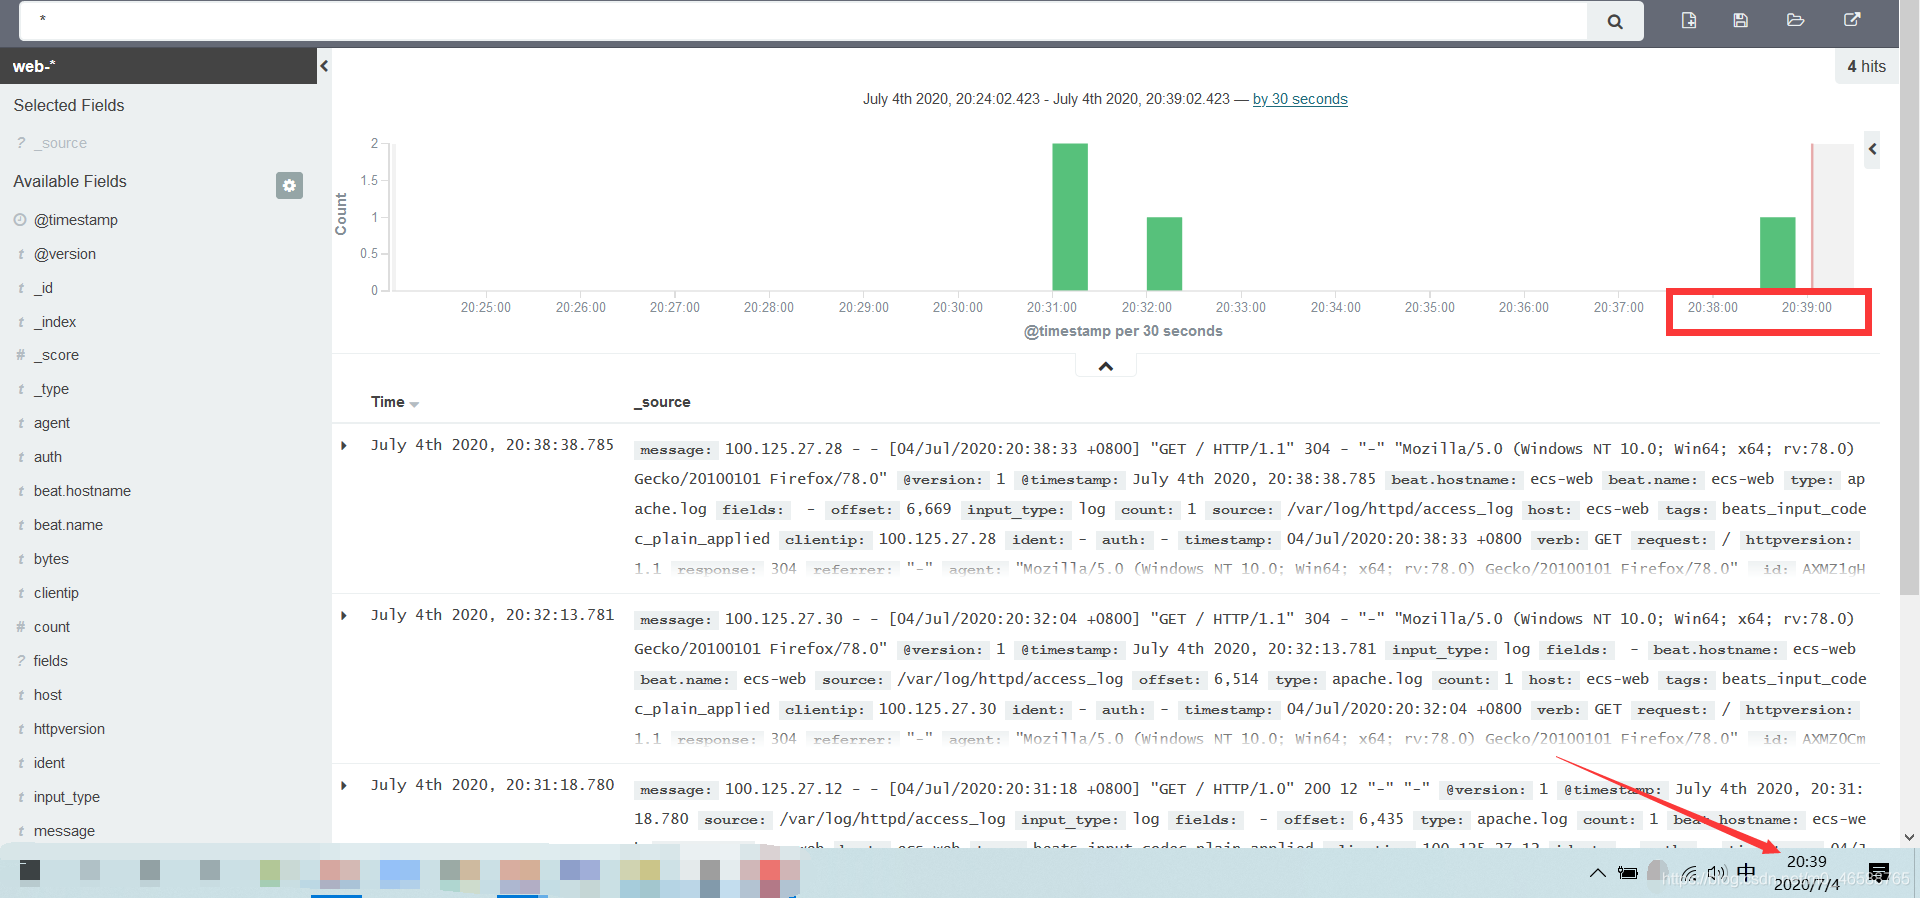Image resolution: width=1920 pixels, height=898 pixels.
Task: Click the 20:31:00 histogram bar
Action: click(1070, 217)
